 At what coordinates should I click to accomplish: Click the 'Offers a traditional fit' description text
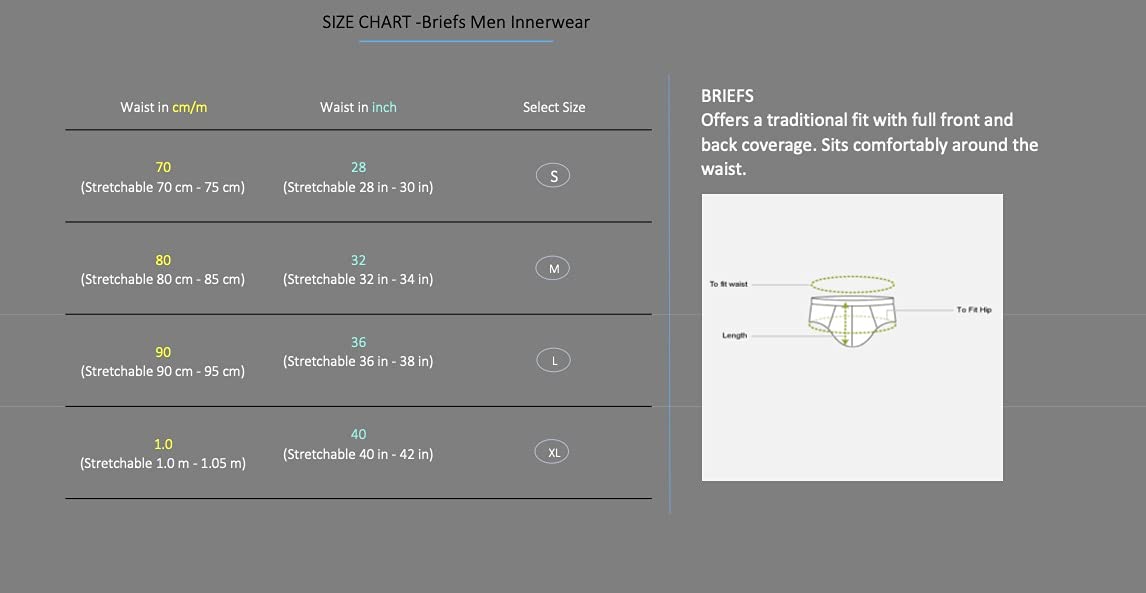click(870, 144)
